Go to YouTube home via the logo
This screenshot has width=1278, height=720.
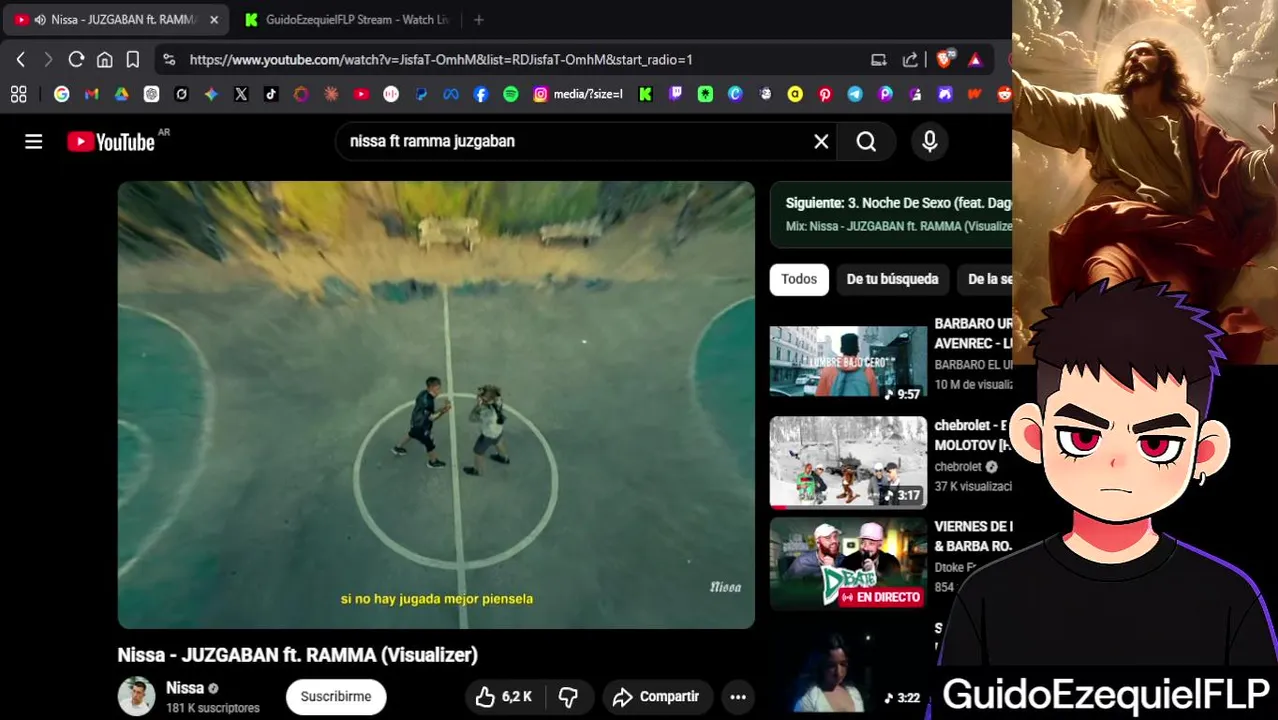[111, 142]
